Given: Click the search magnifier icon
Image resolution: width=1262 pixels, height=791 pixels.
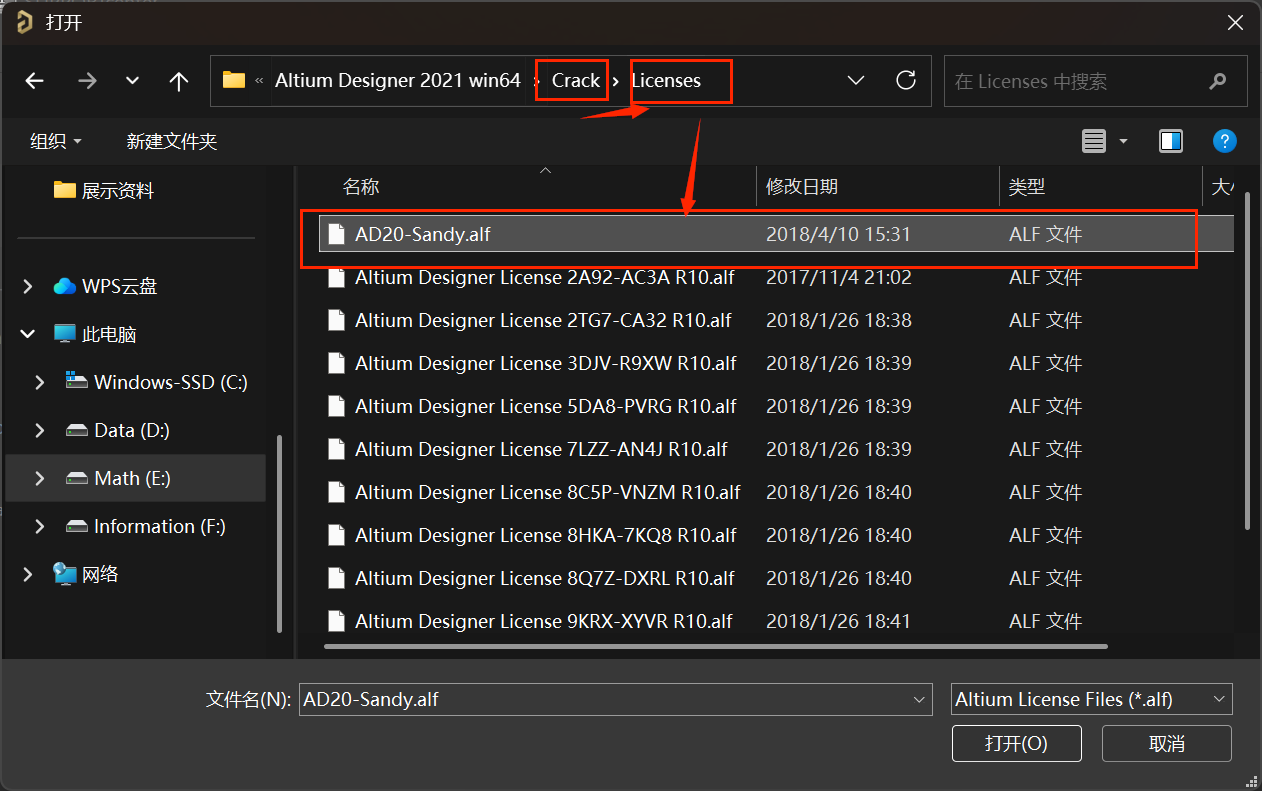Looking at the screenshot, I should (x=1217, y=81).
